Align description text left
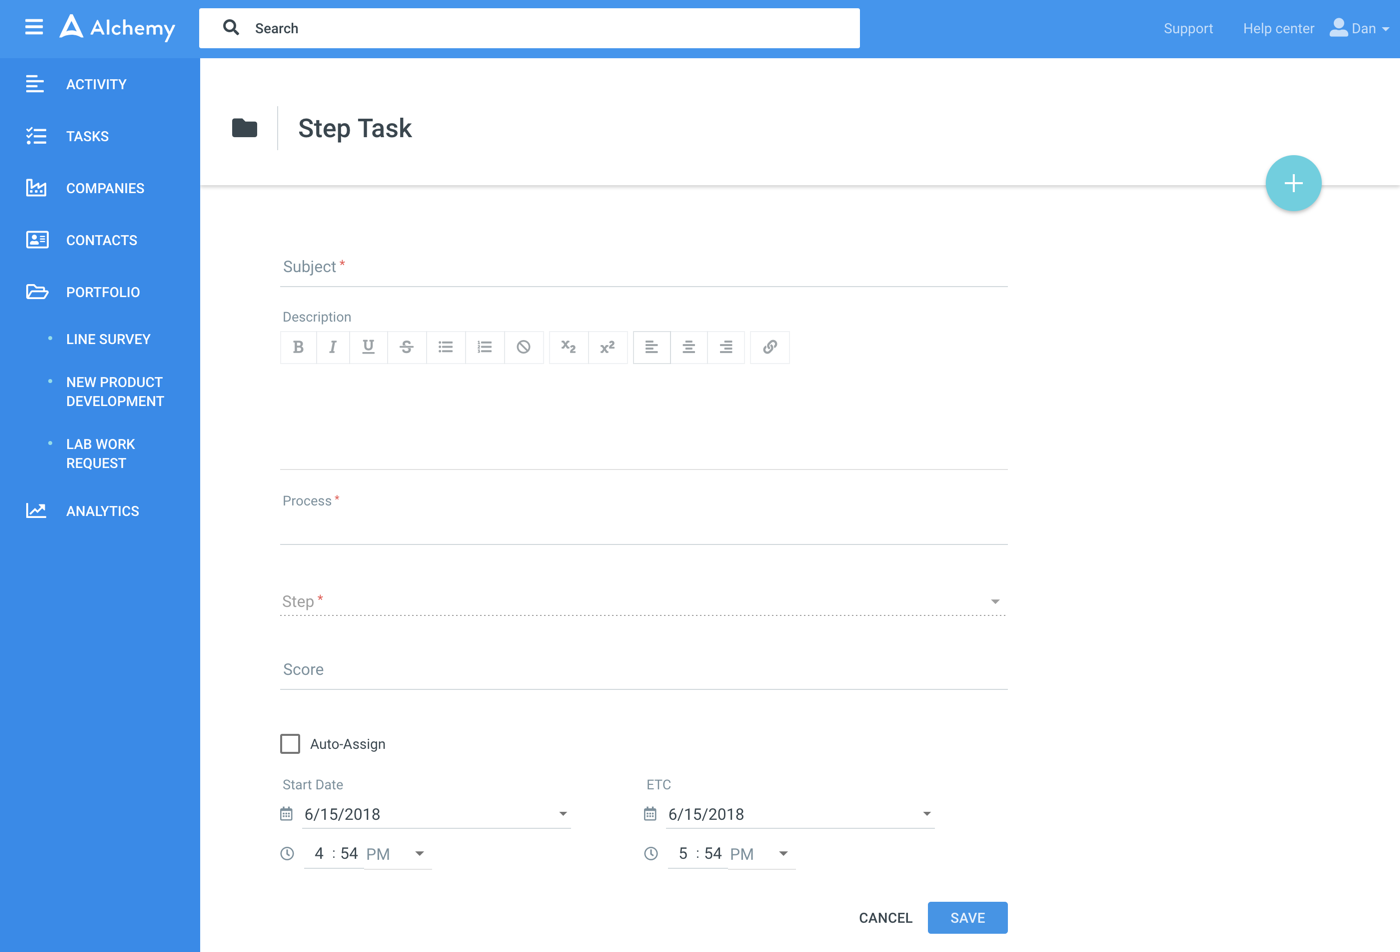 (651, 347)
